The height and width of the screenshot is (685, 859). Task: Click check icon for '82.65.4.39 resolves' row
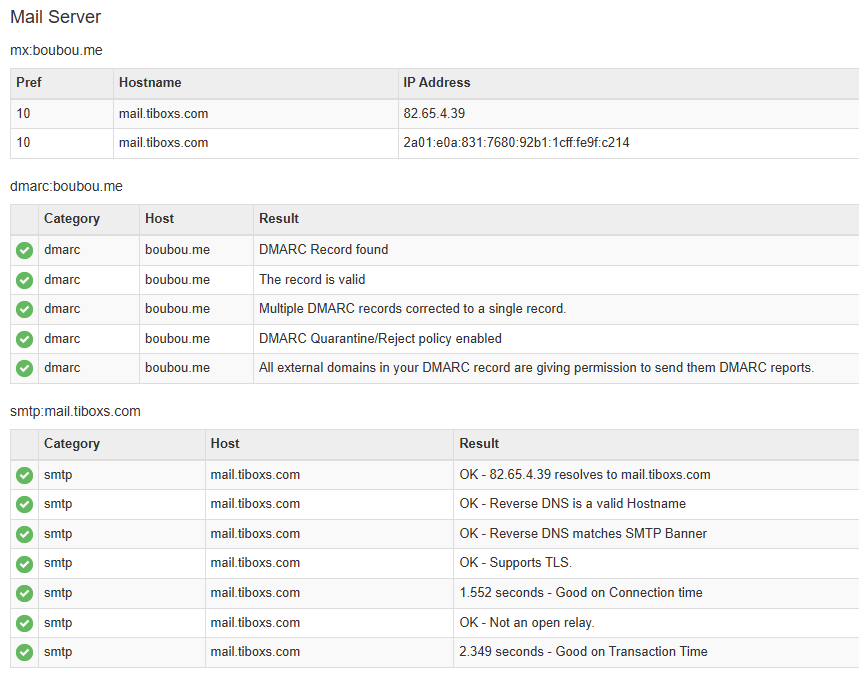point(25,475)
